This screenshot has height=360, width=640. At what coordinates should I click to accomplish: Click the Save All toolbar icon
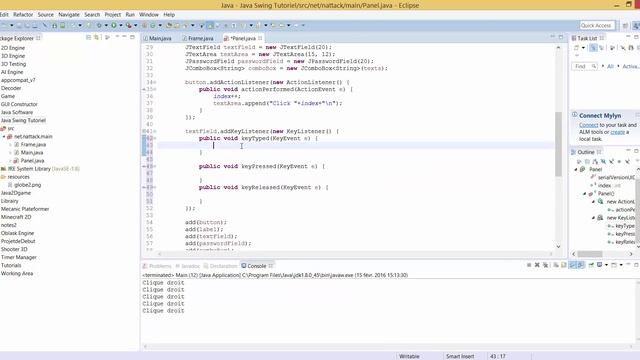point(27,25)
